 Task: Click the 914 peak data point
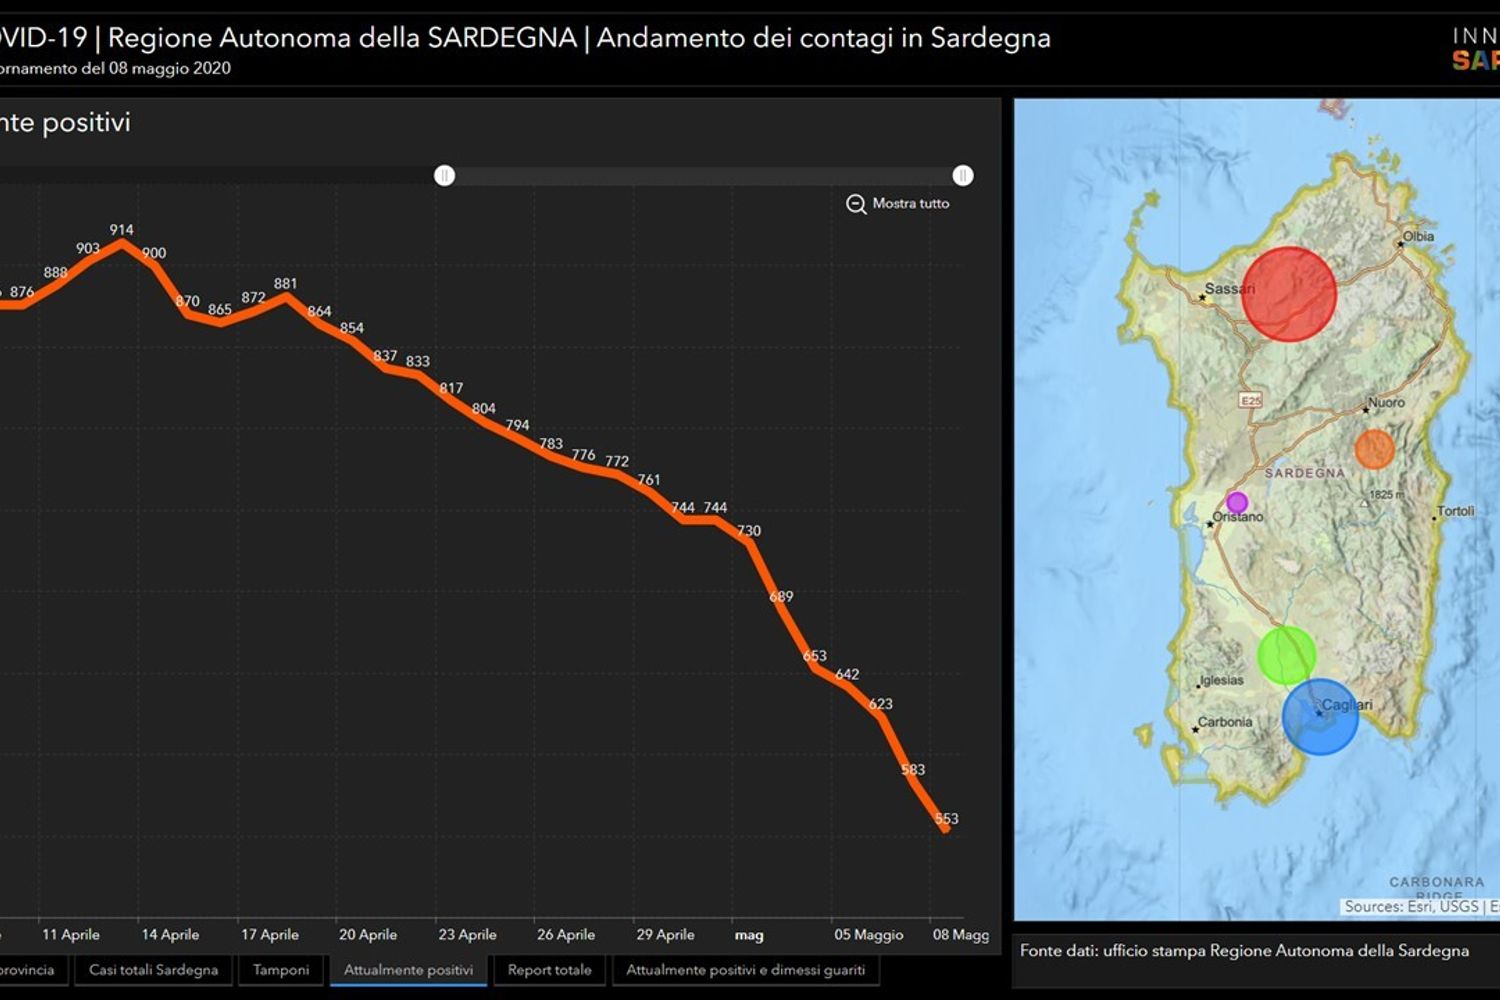tap(122, 242)
